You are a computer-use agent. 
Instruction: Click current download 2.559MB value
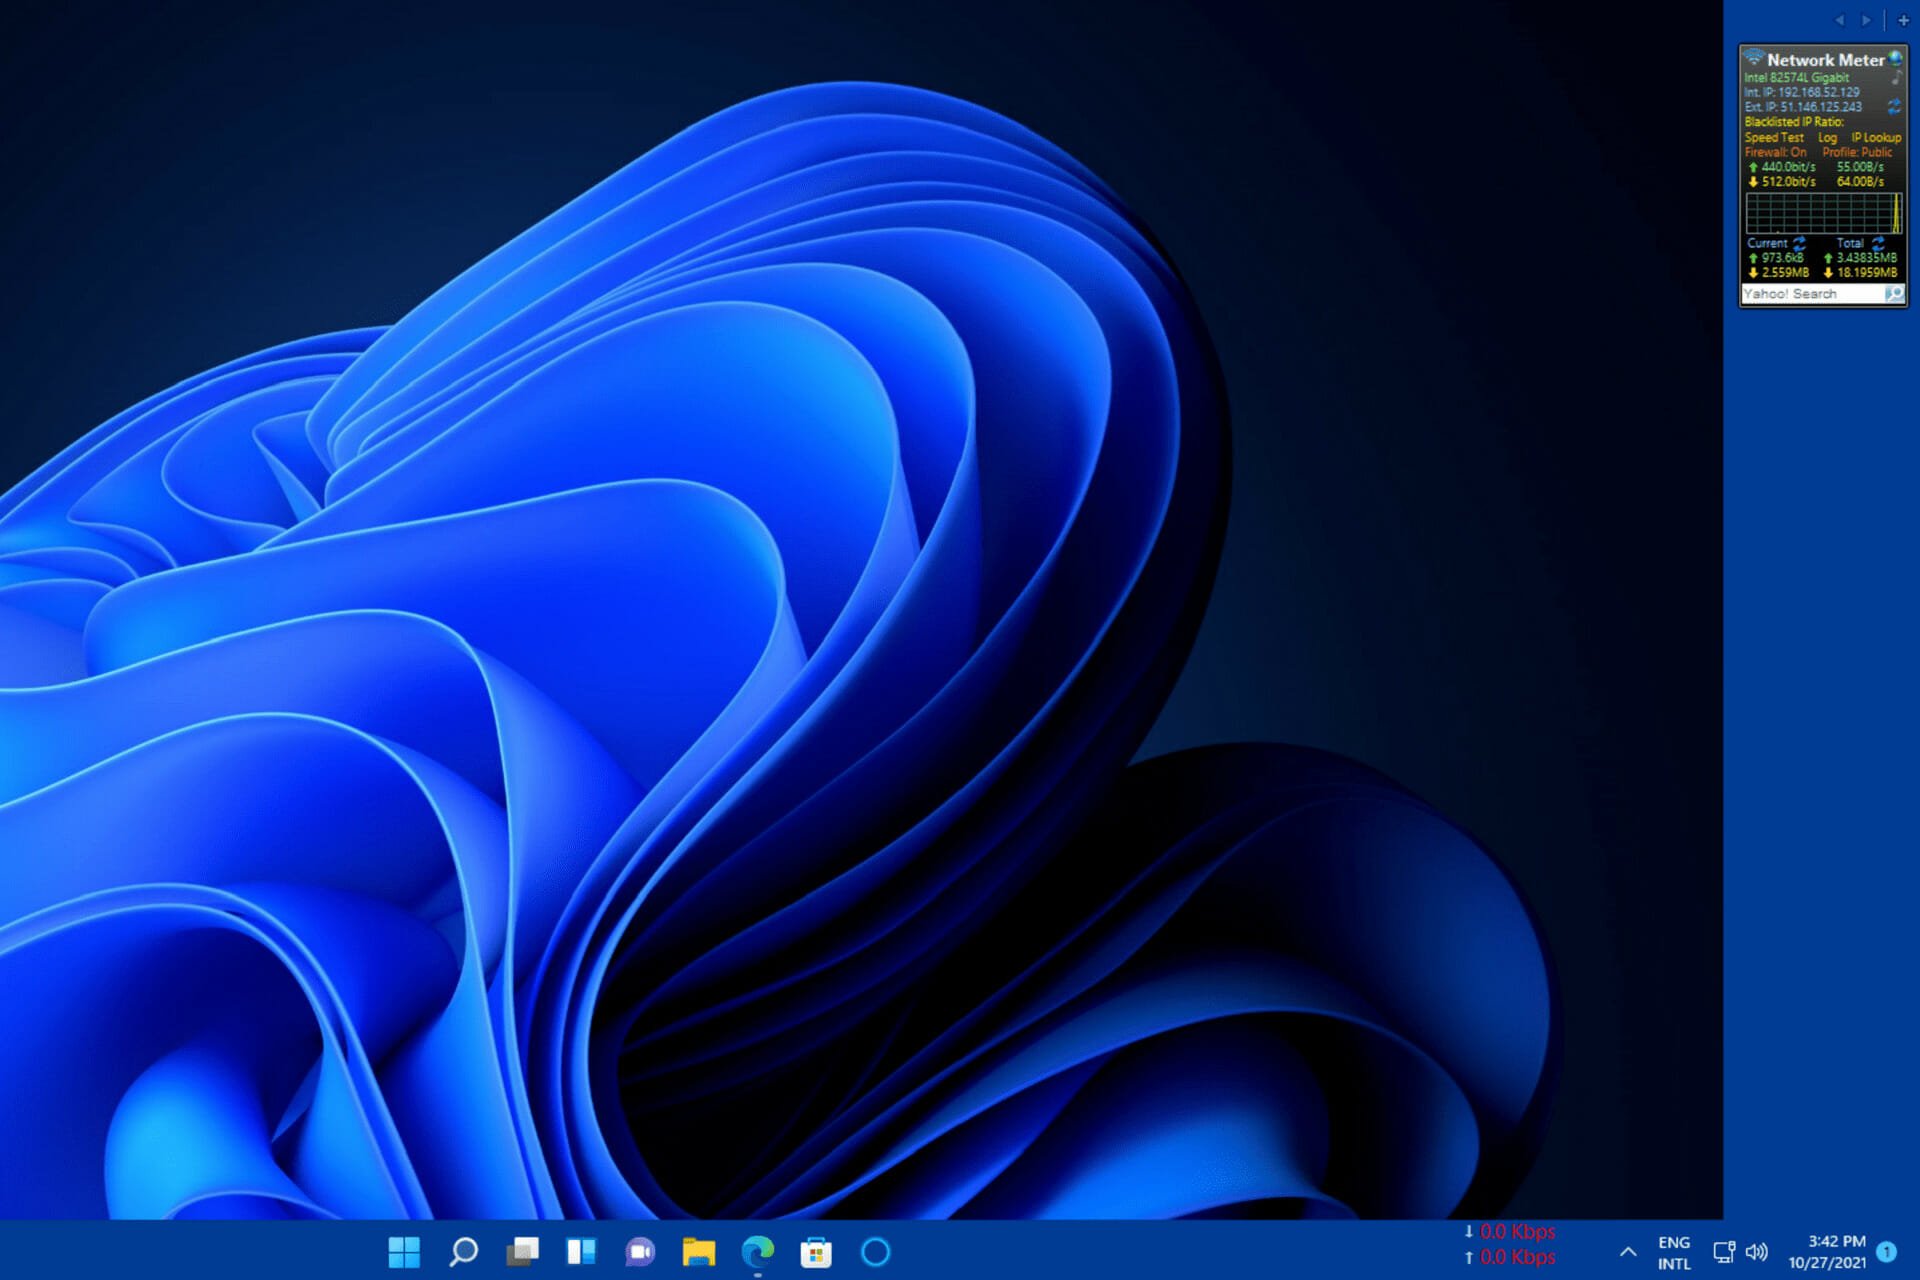[x=1786, y=272]
